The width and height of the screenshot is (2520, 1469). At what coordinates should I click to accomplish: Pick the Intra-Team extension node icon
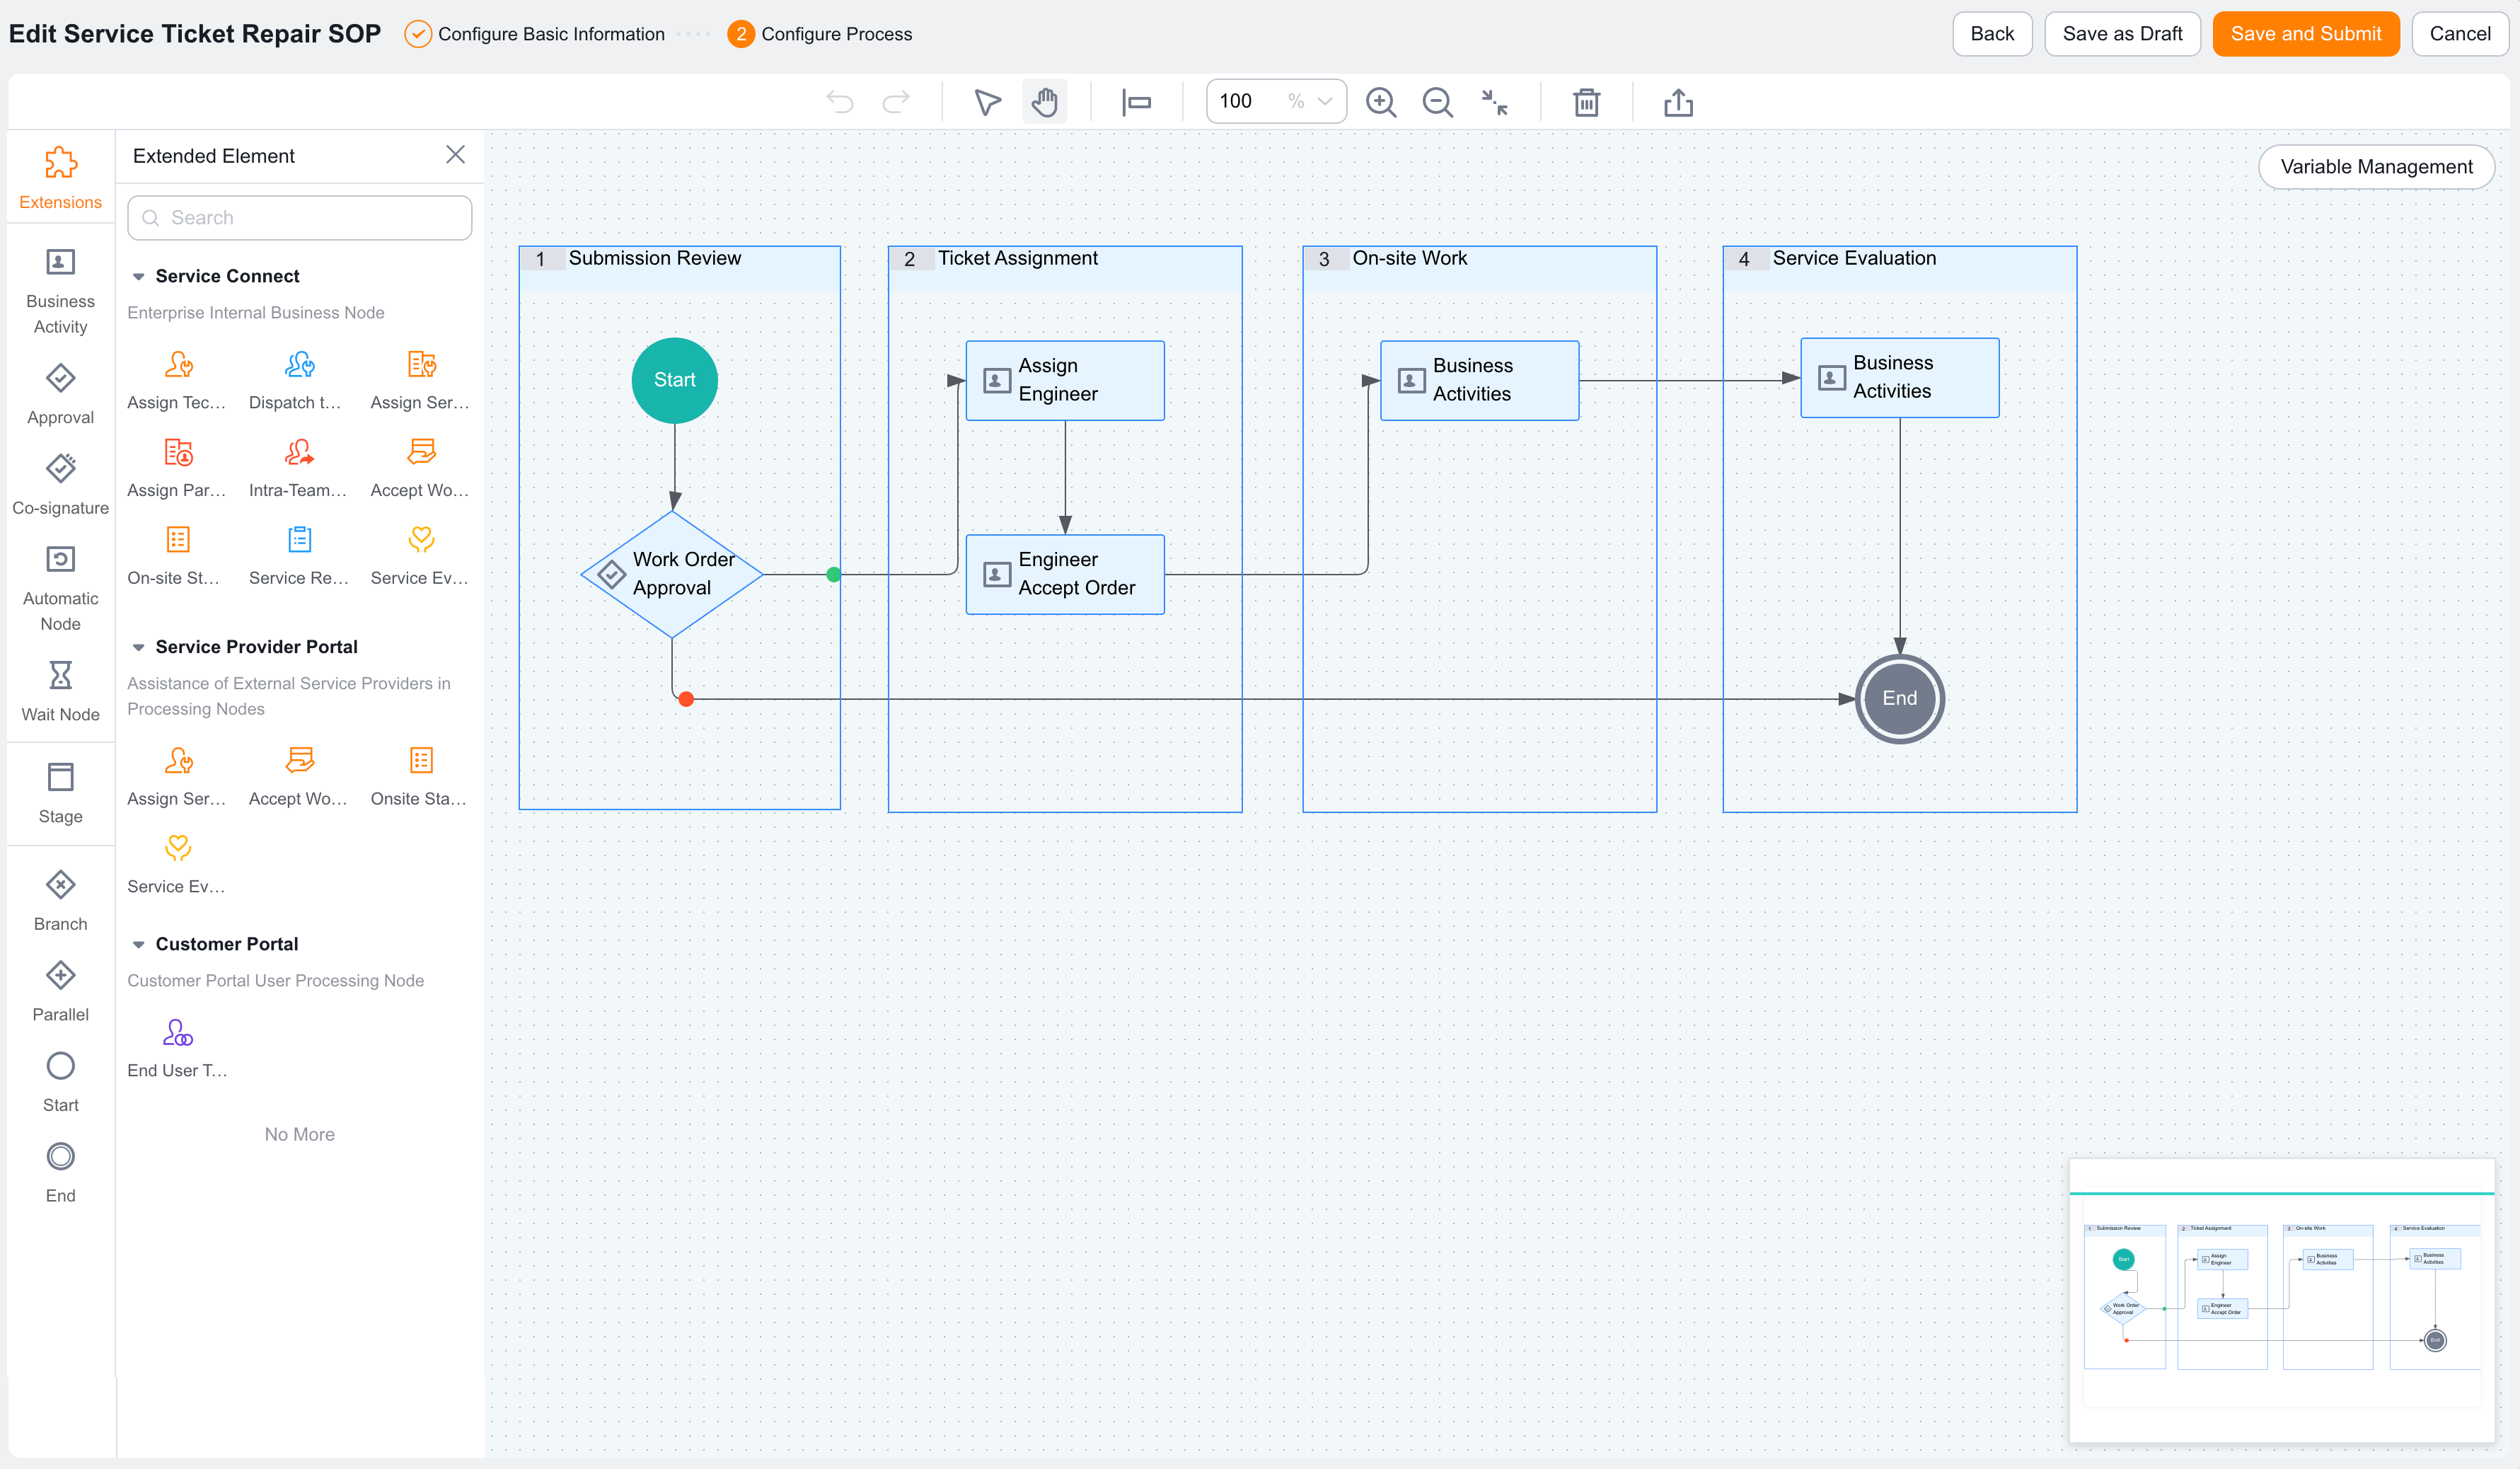click(299, 453)
